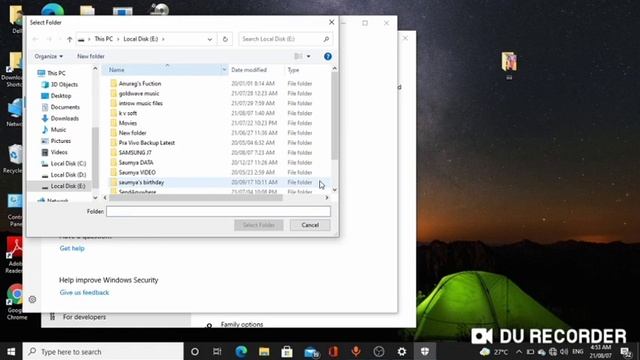640x360 pixels.
Task: Open the folder icon on desktop wallpaper
Action: coord(509,63)
